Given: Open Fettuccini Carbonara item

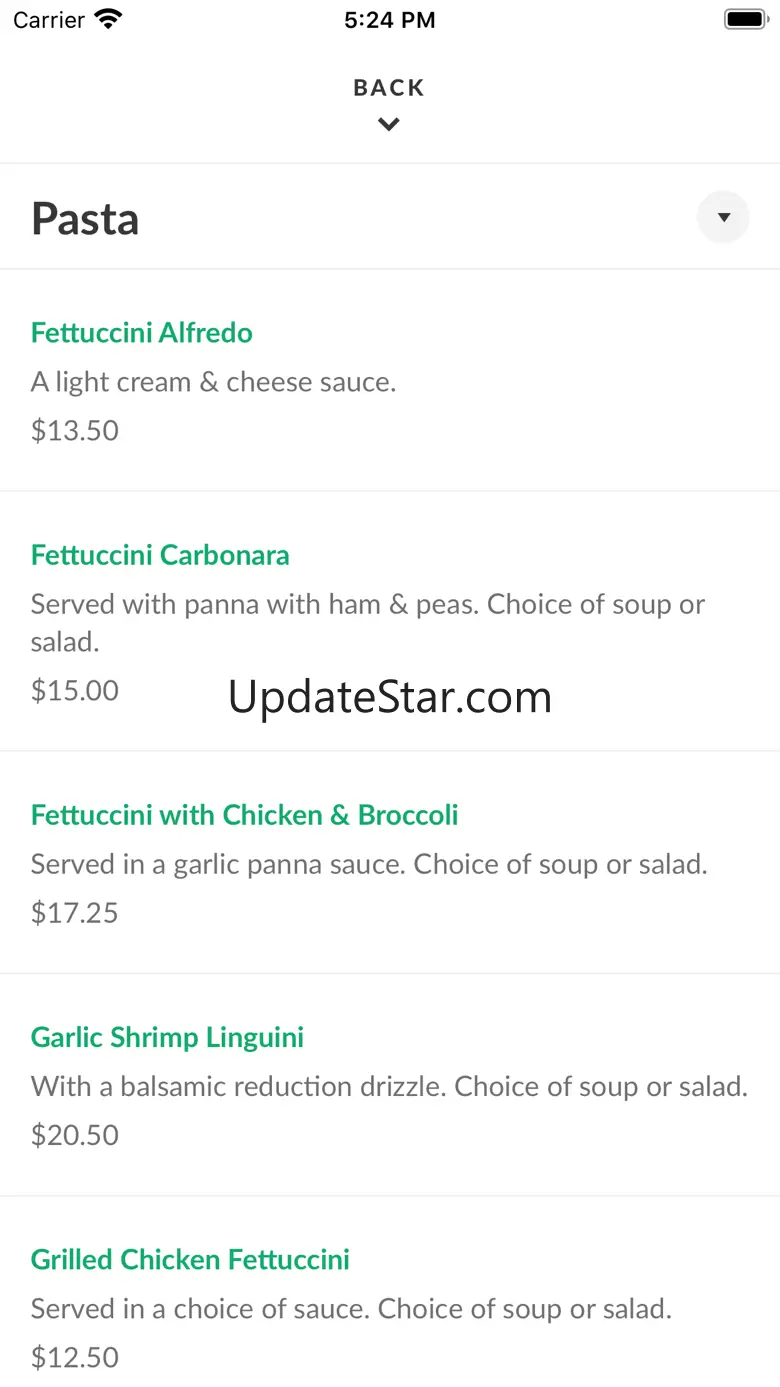Looking at the screenshot, I should click(x=160, y=555).
